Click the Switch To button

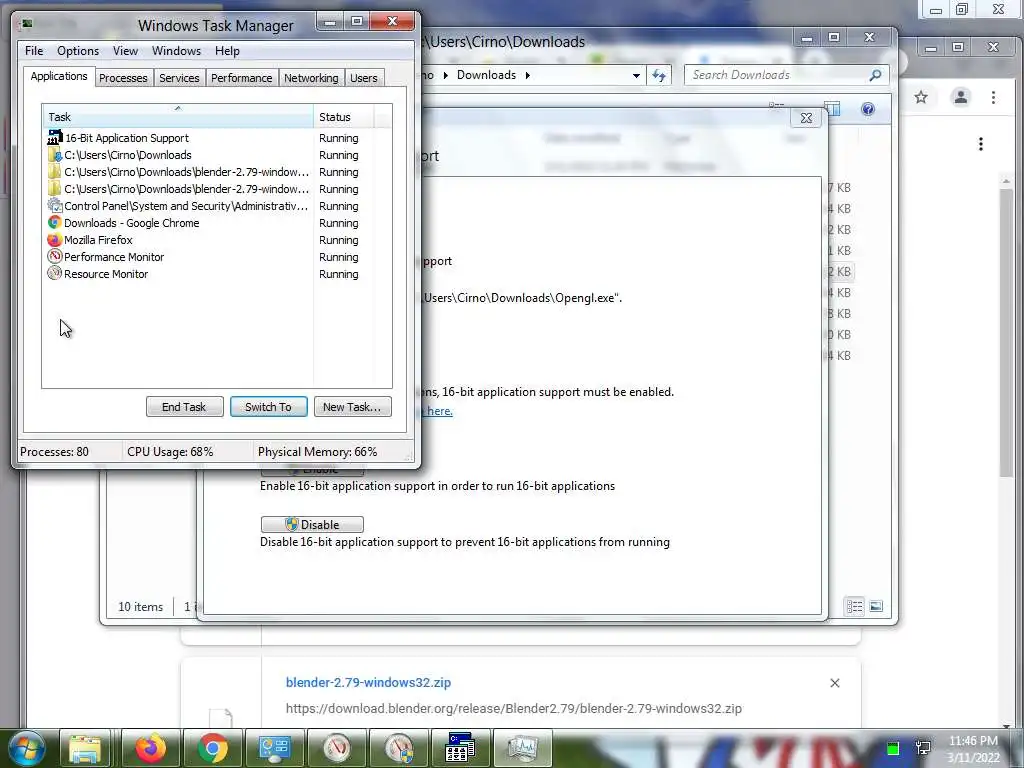268,407
